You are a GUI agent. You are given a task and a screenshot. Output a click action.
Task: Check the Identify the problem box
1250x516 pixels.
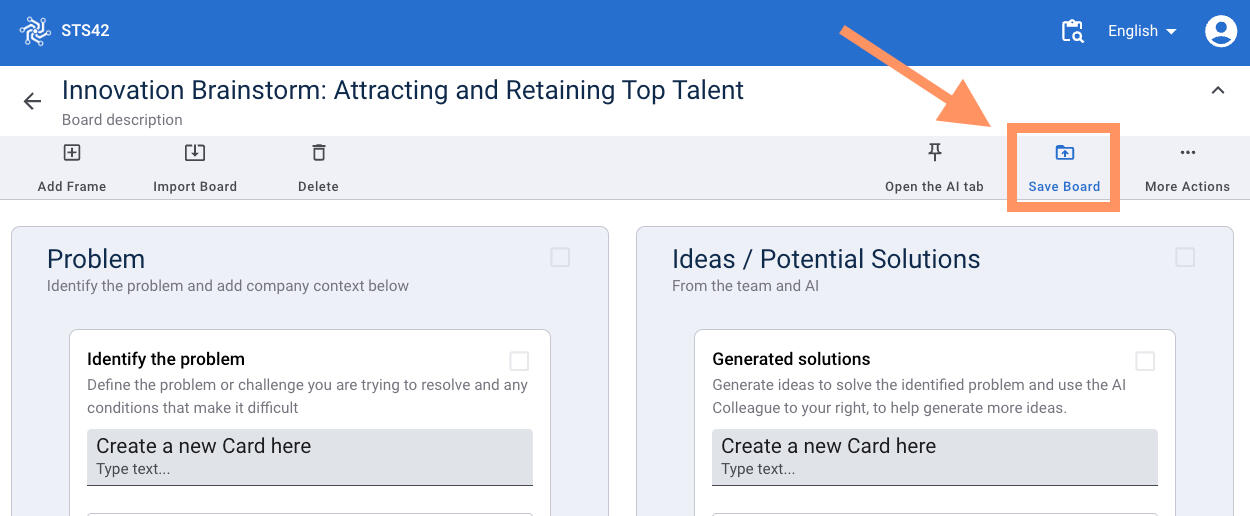click(x=519, y=361)
